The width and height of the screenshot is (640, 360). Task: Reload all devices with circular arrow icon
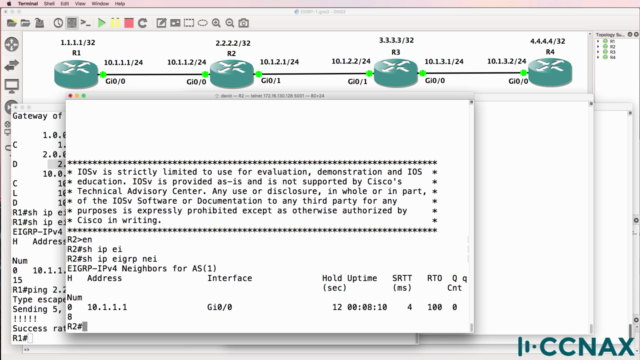[142, 23]
